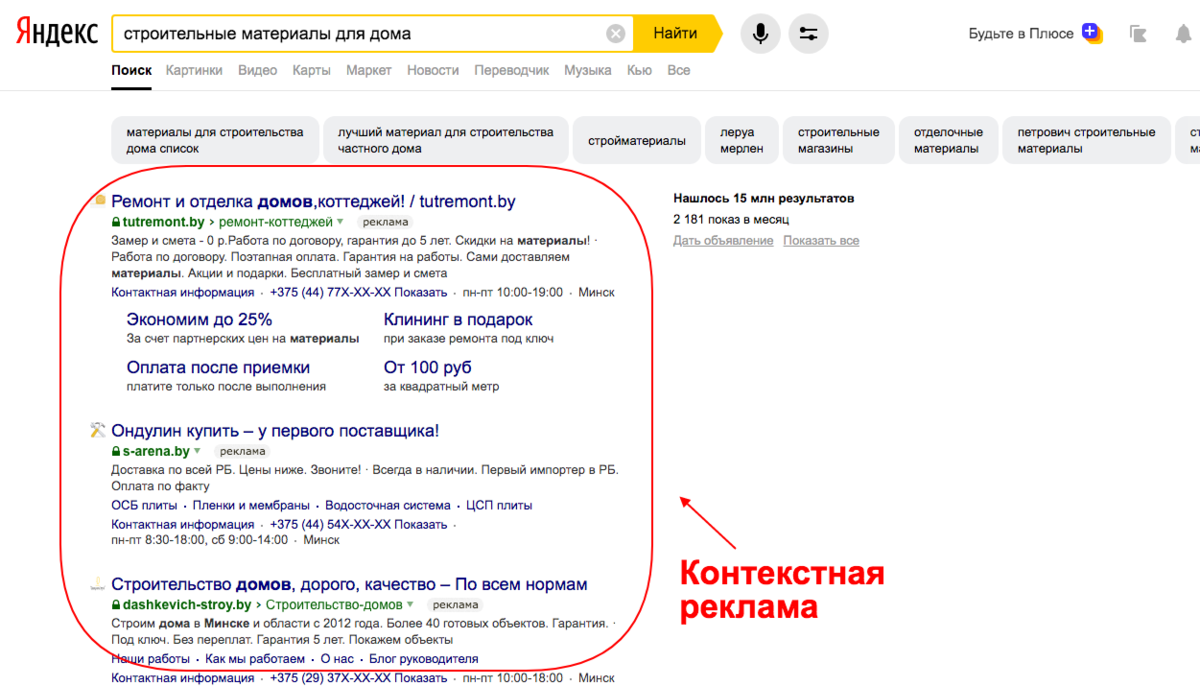Open the Как мы работаем sitelink
Image resolution: width=1200 pixels, height=686 pixels.
255,659
